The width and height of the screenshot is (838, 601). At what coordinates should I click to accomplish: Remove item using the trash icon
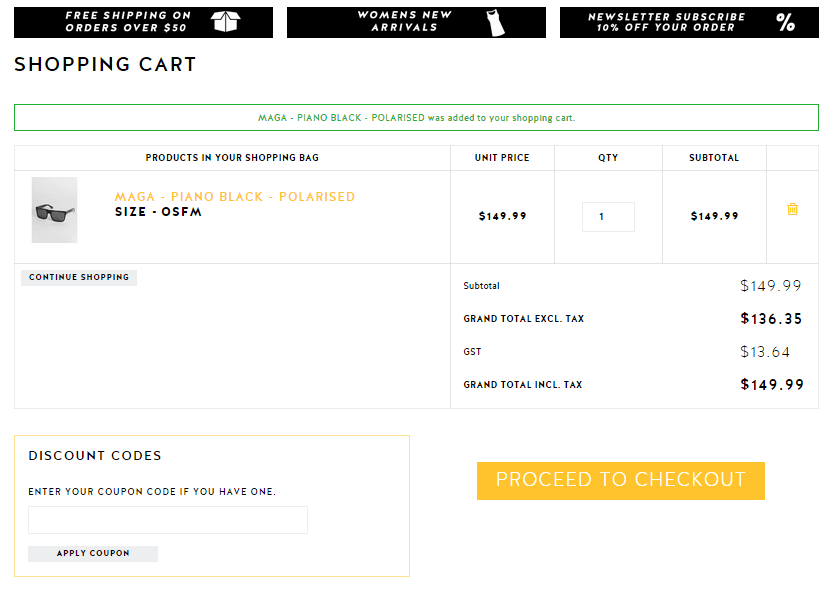click(x=793, y=210)
